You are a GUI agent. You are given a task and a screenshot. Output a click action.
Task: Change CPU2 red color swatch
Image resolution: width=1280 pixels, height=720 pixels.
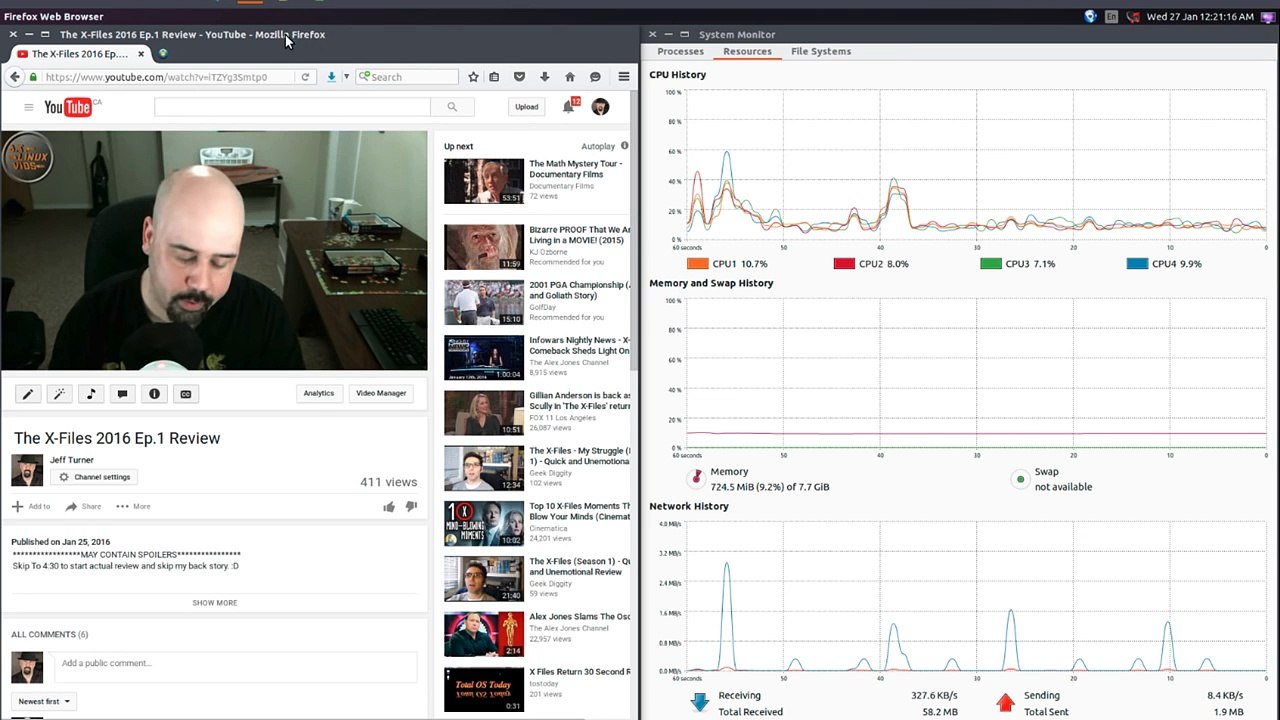pos(844,264)
